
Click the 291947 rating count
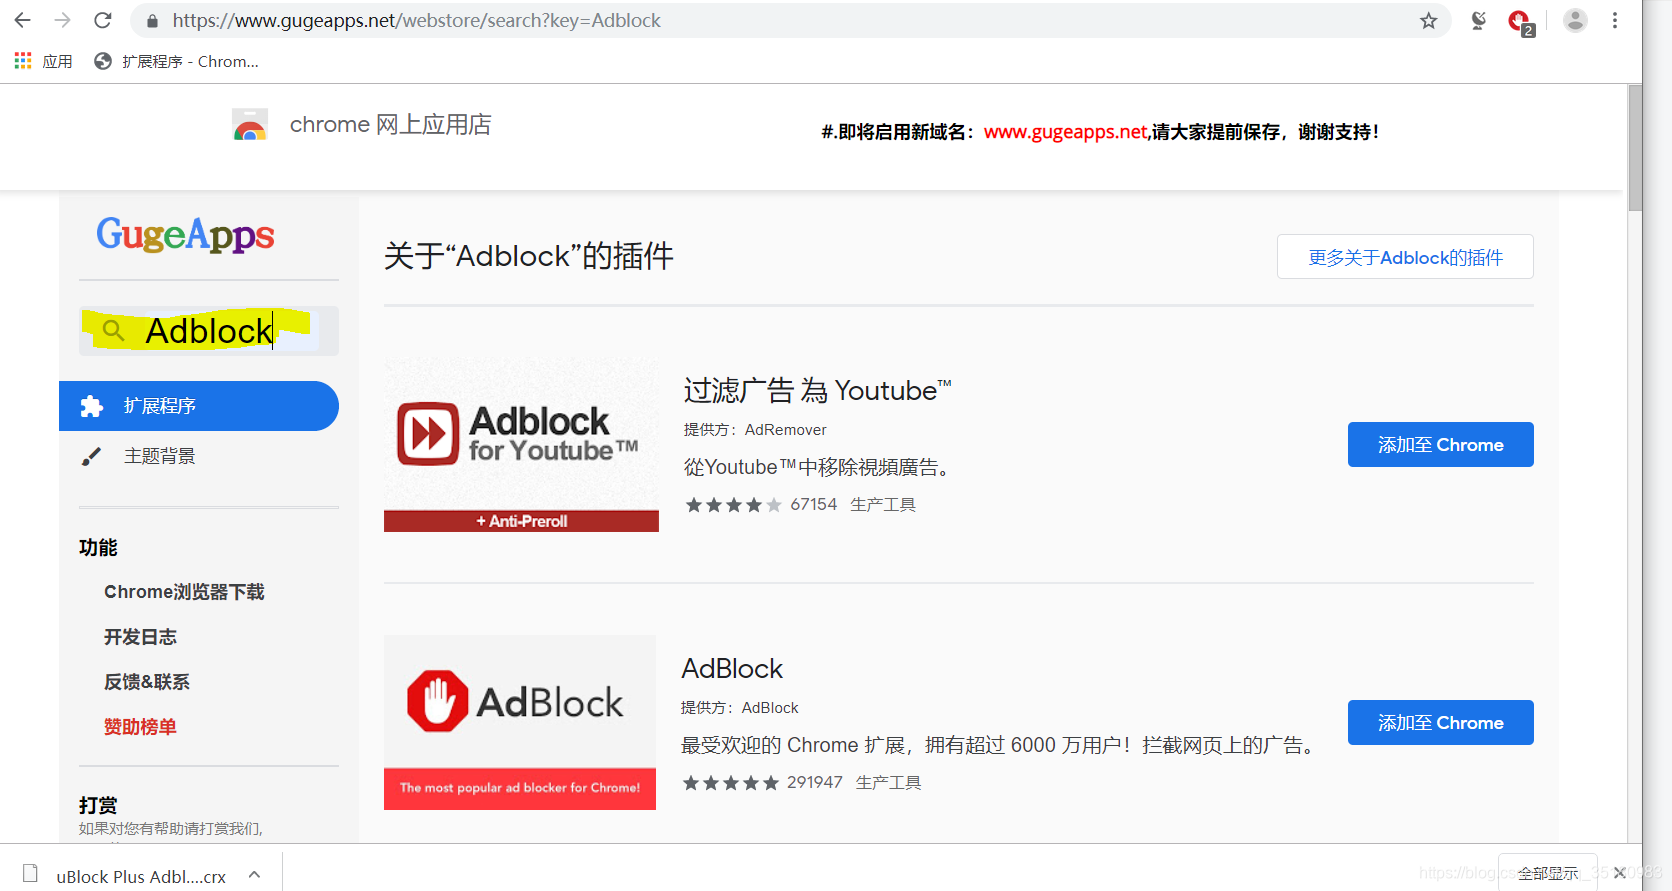tap(814, 782)
